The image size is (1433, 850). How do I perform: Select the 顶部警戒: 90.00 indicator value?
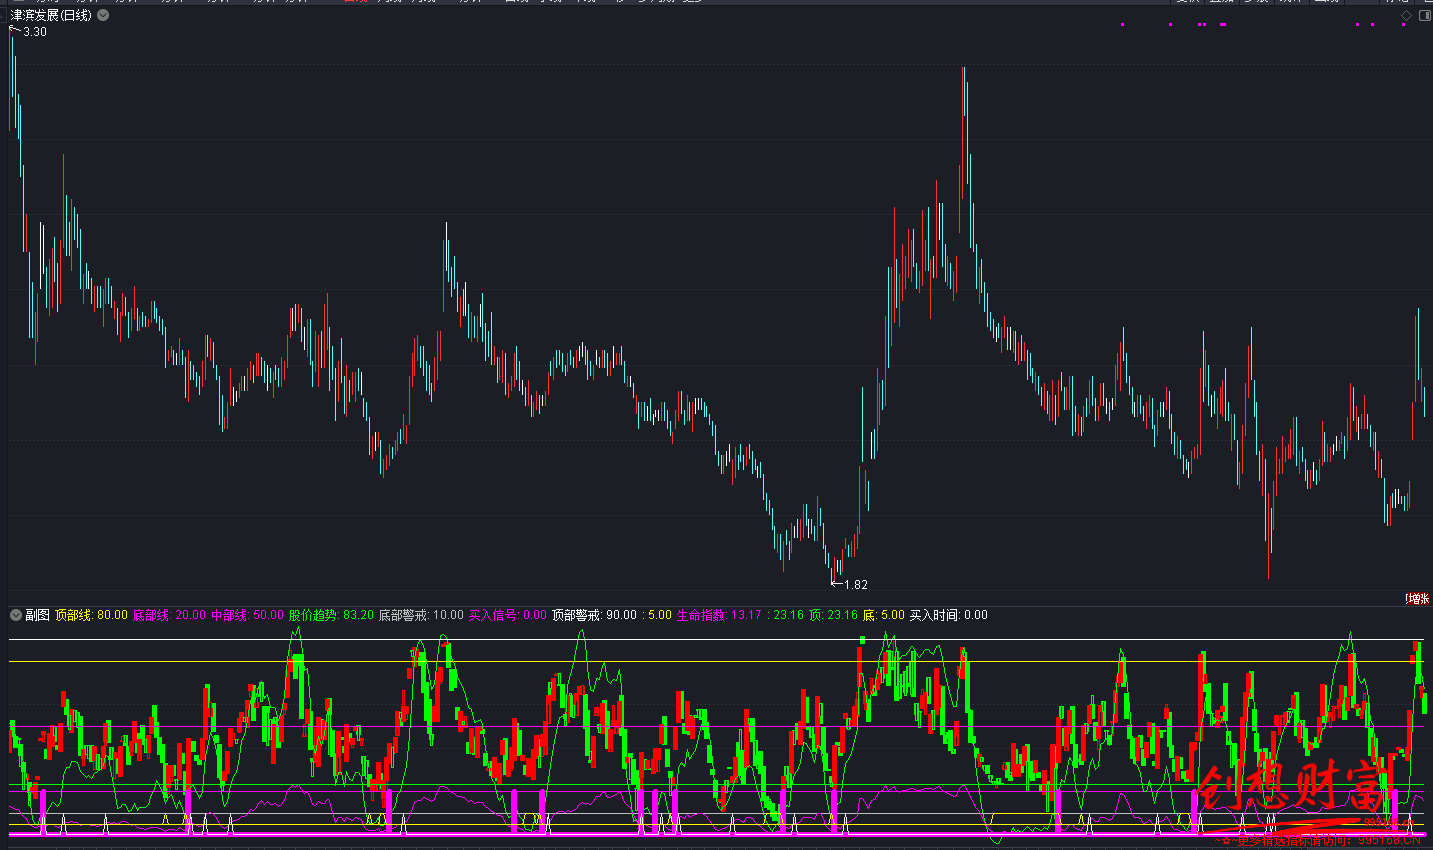point(594,615)
